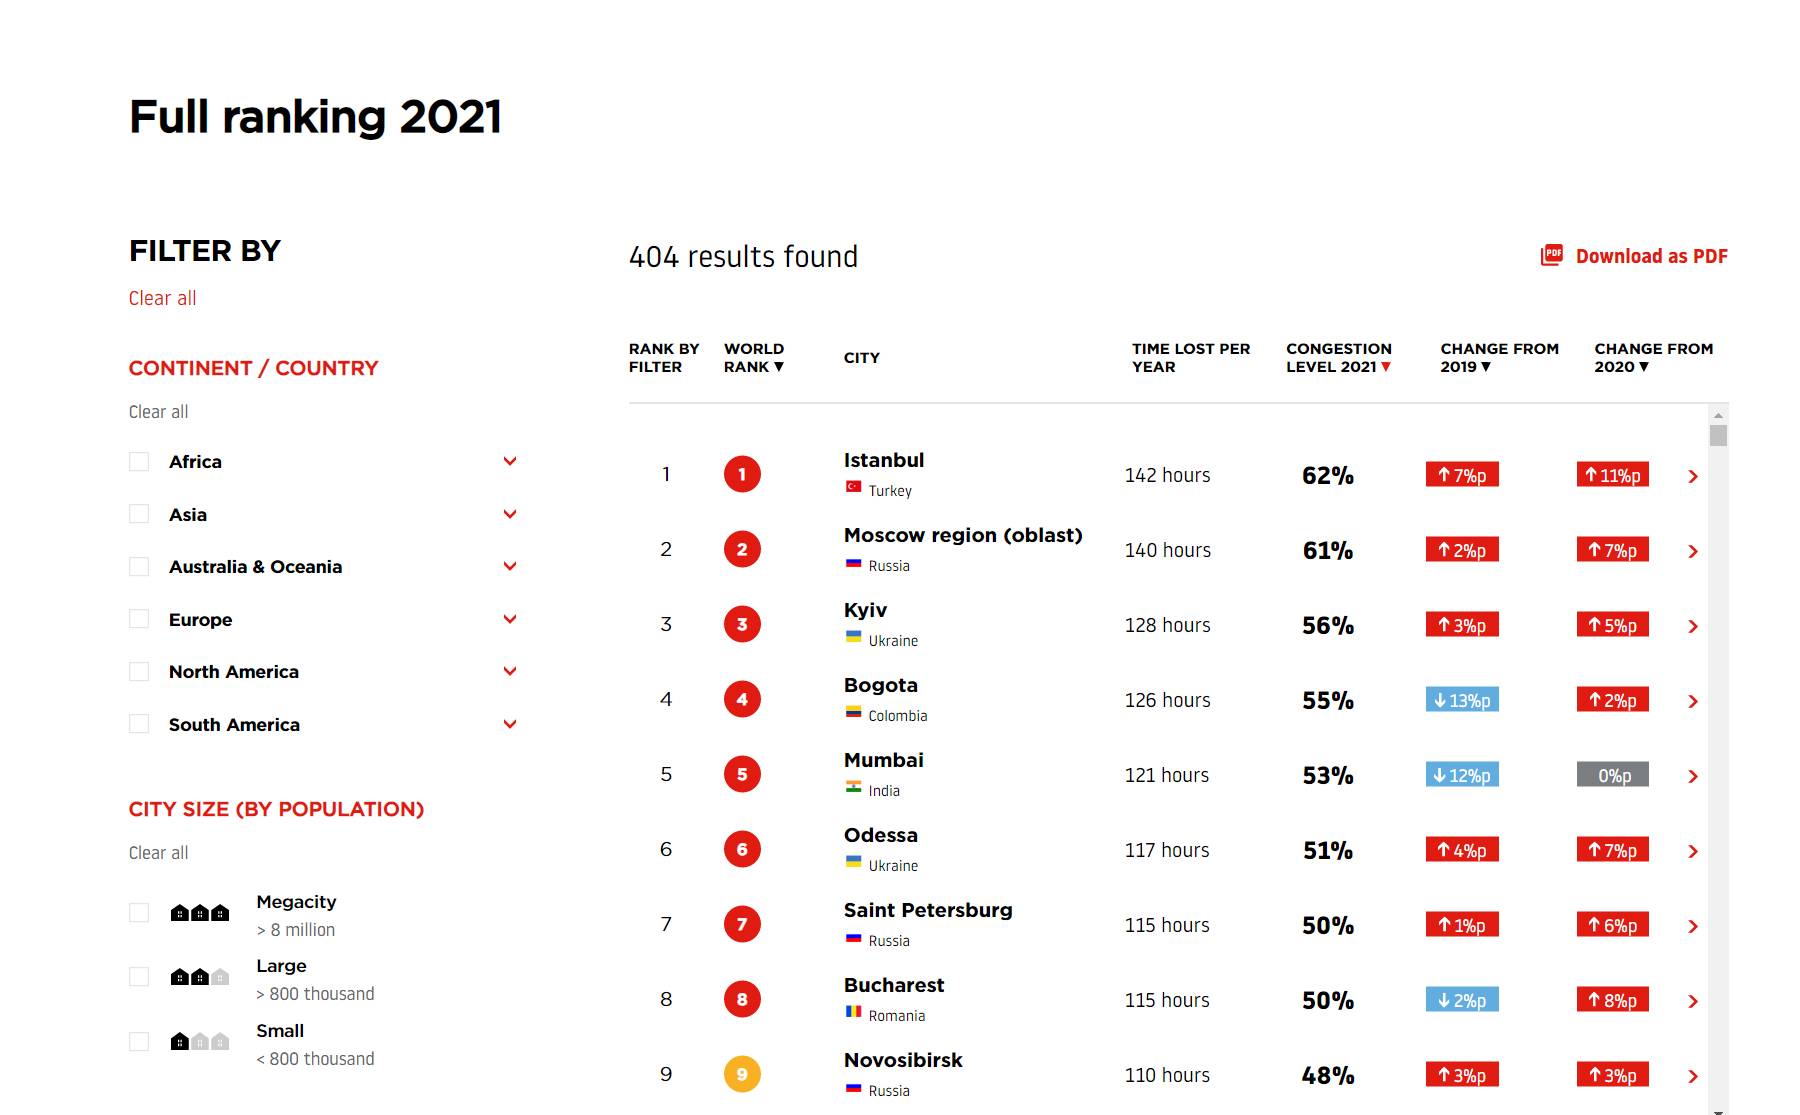This screenshot has width=1800, height=1115.
Task: Click the Small city houses icon
Action: coord(200,1042)
